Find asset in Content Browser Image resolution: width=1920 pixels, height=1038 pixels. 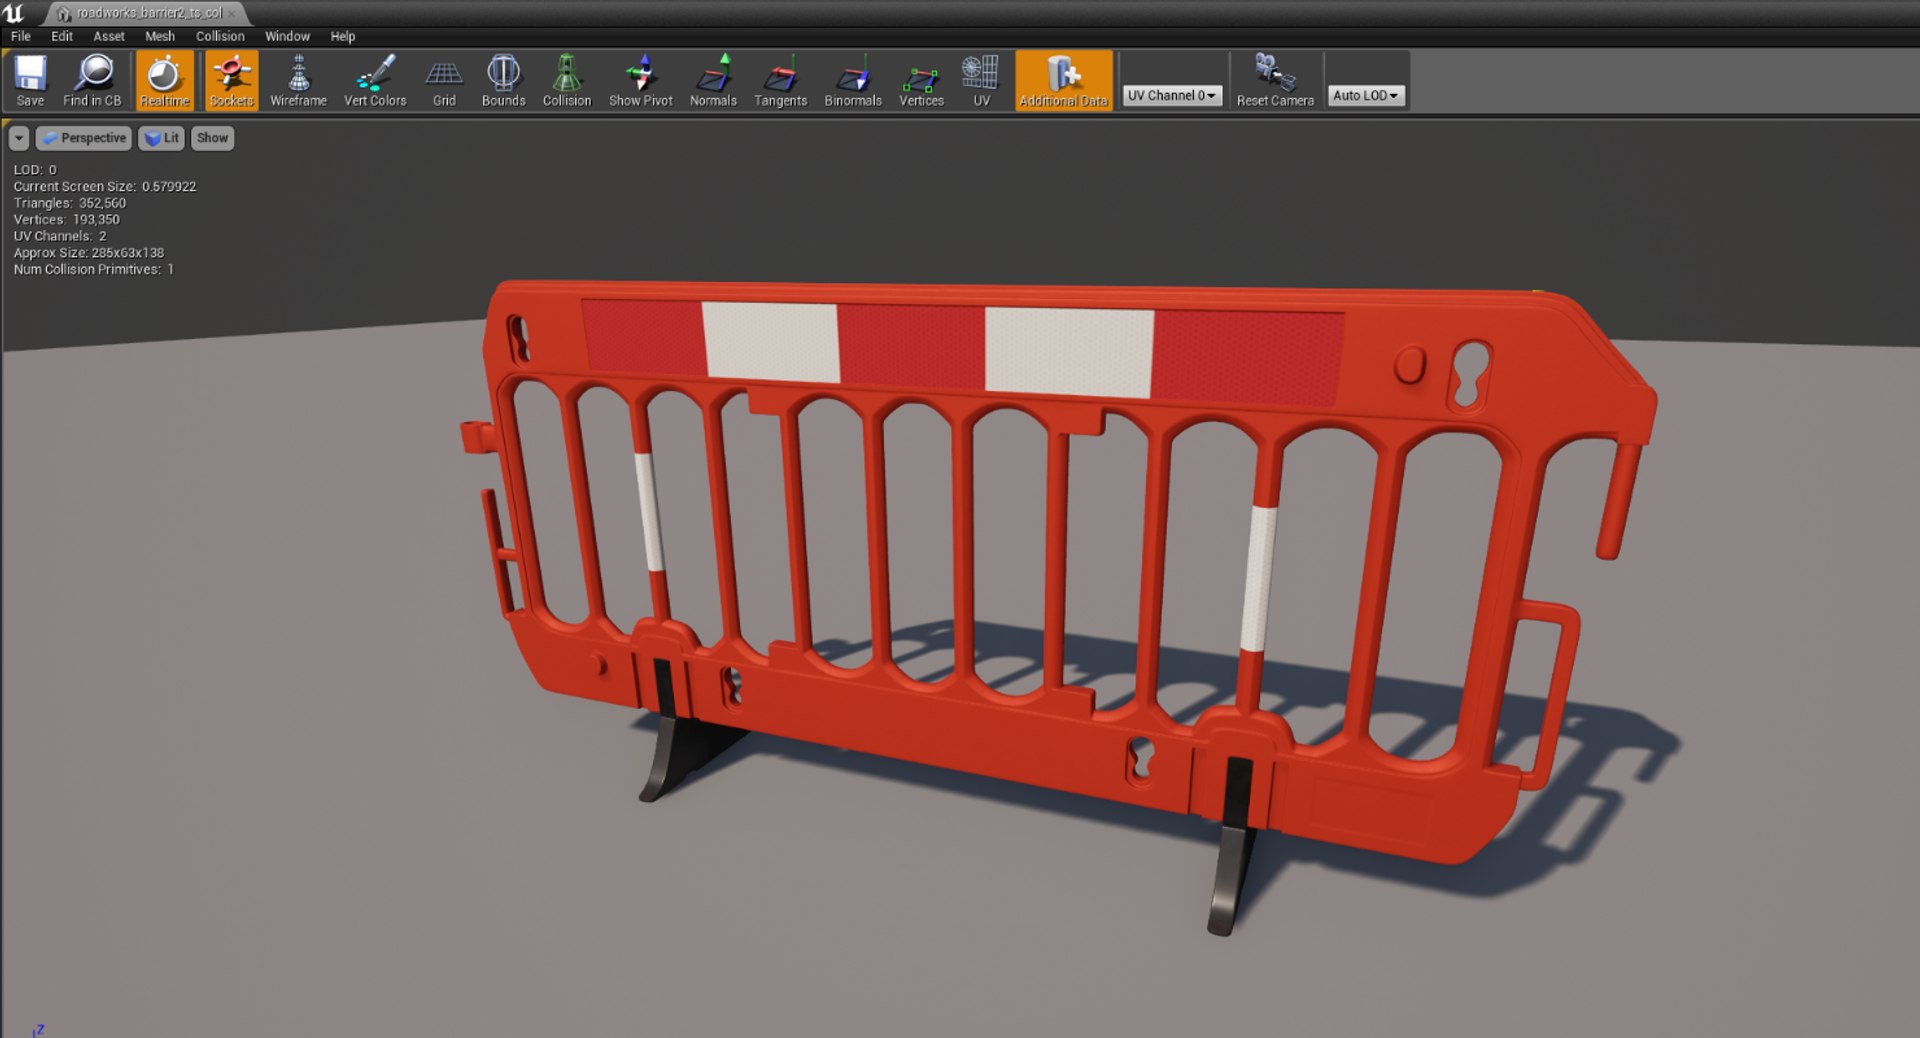92,80
